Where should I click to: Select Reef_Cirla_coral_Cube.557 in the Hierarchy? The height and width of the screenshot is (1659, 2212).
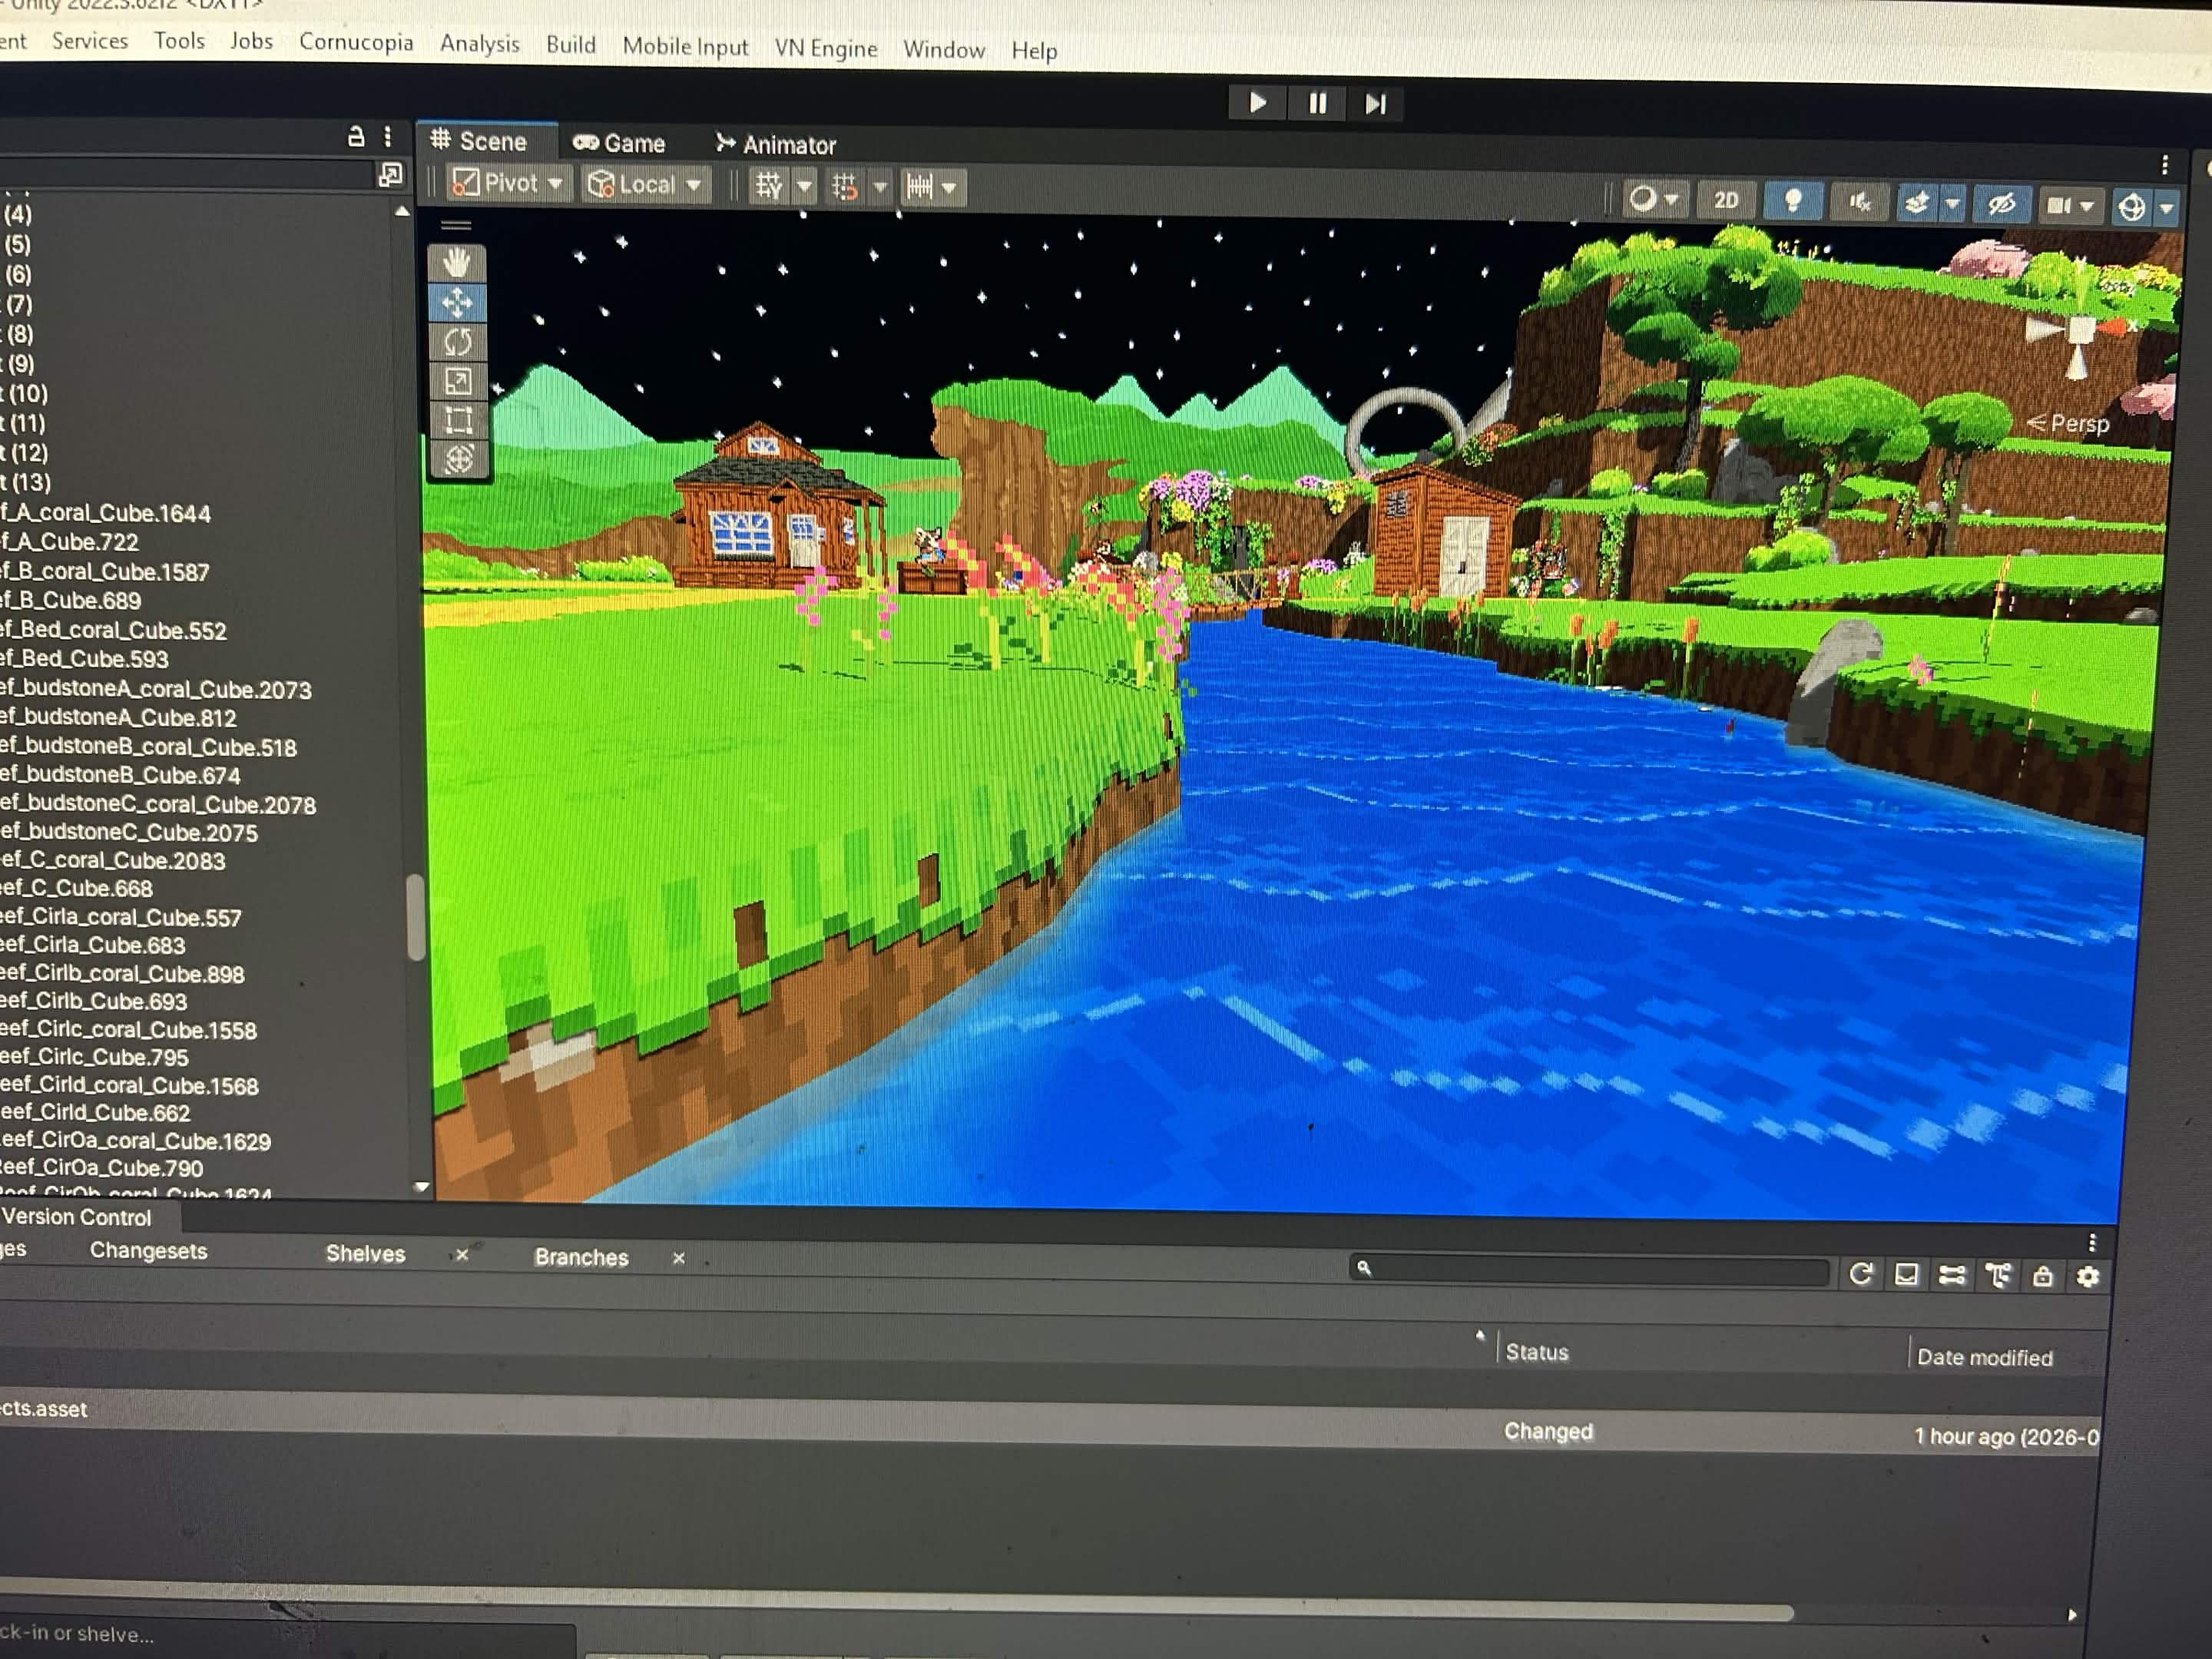pos(120,917)
